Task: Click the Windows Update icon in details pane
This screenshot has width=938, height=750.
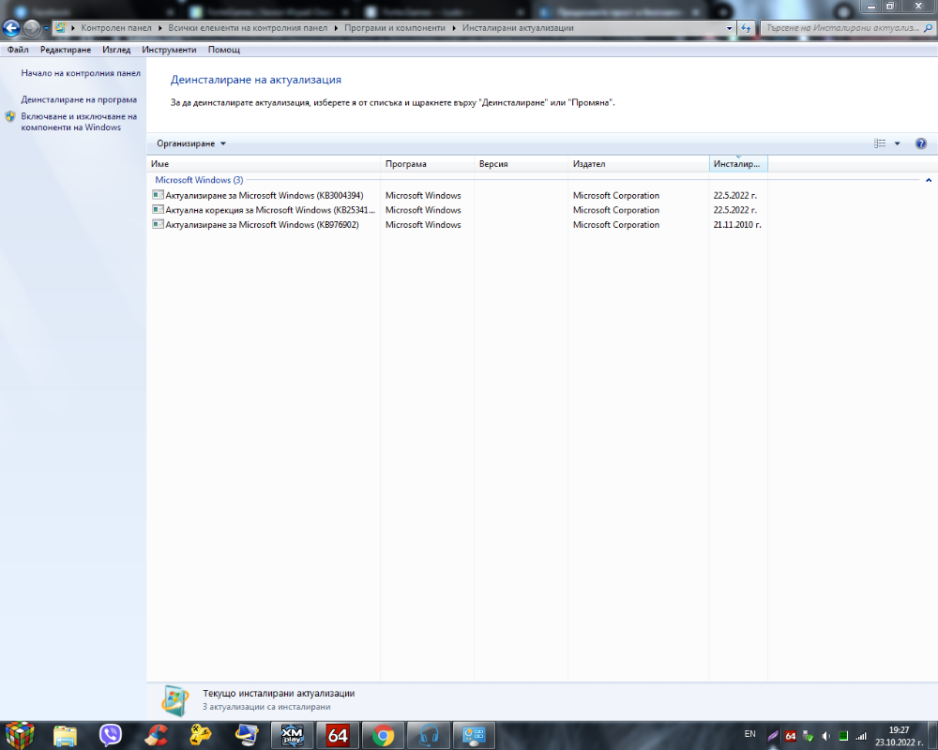Action: click(175, 700)
